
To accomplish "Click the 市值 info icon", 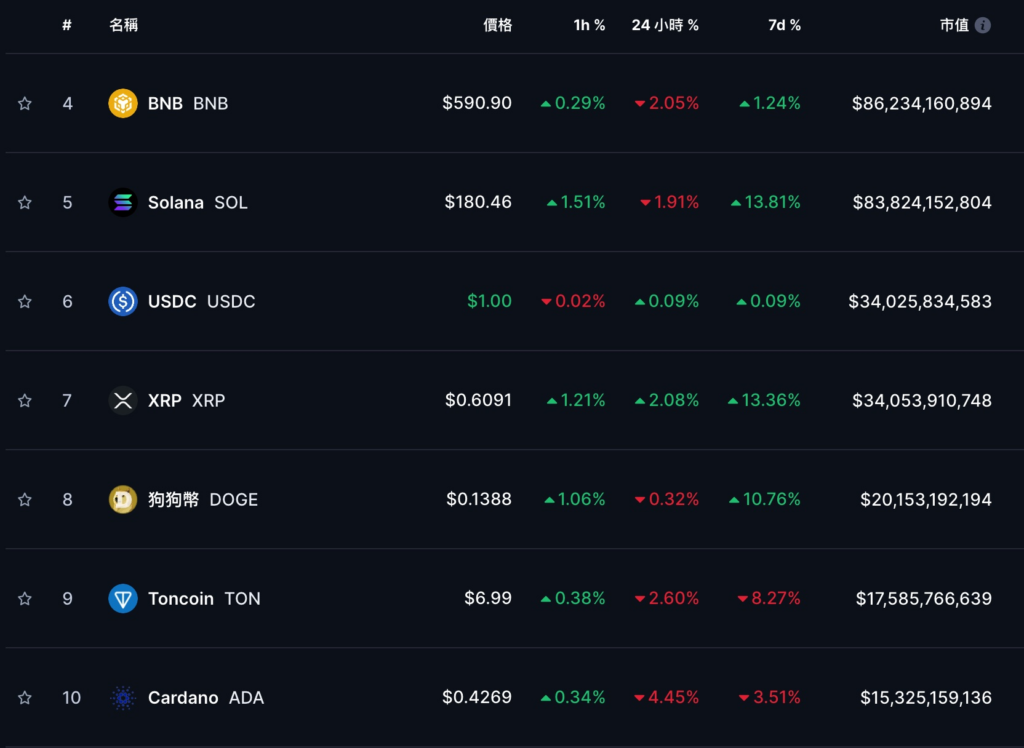I will (x=982, y=25).
